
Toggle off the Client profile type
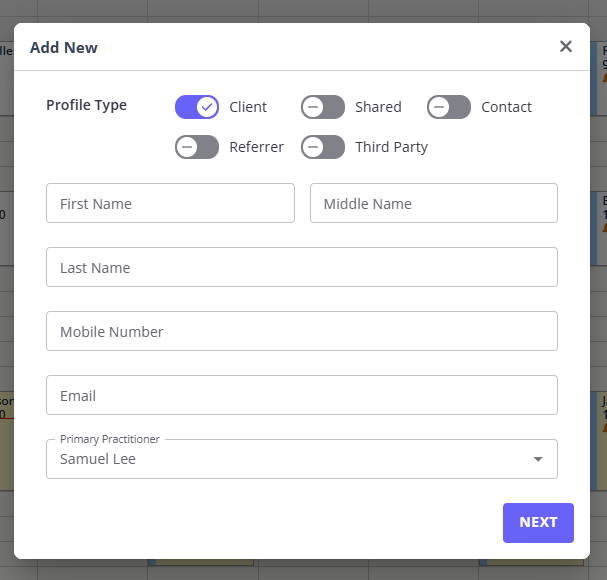pos(197,107)
